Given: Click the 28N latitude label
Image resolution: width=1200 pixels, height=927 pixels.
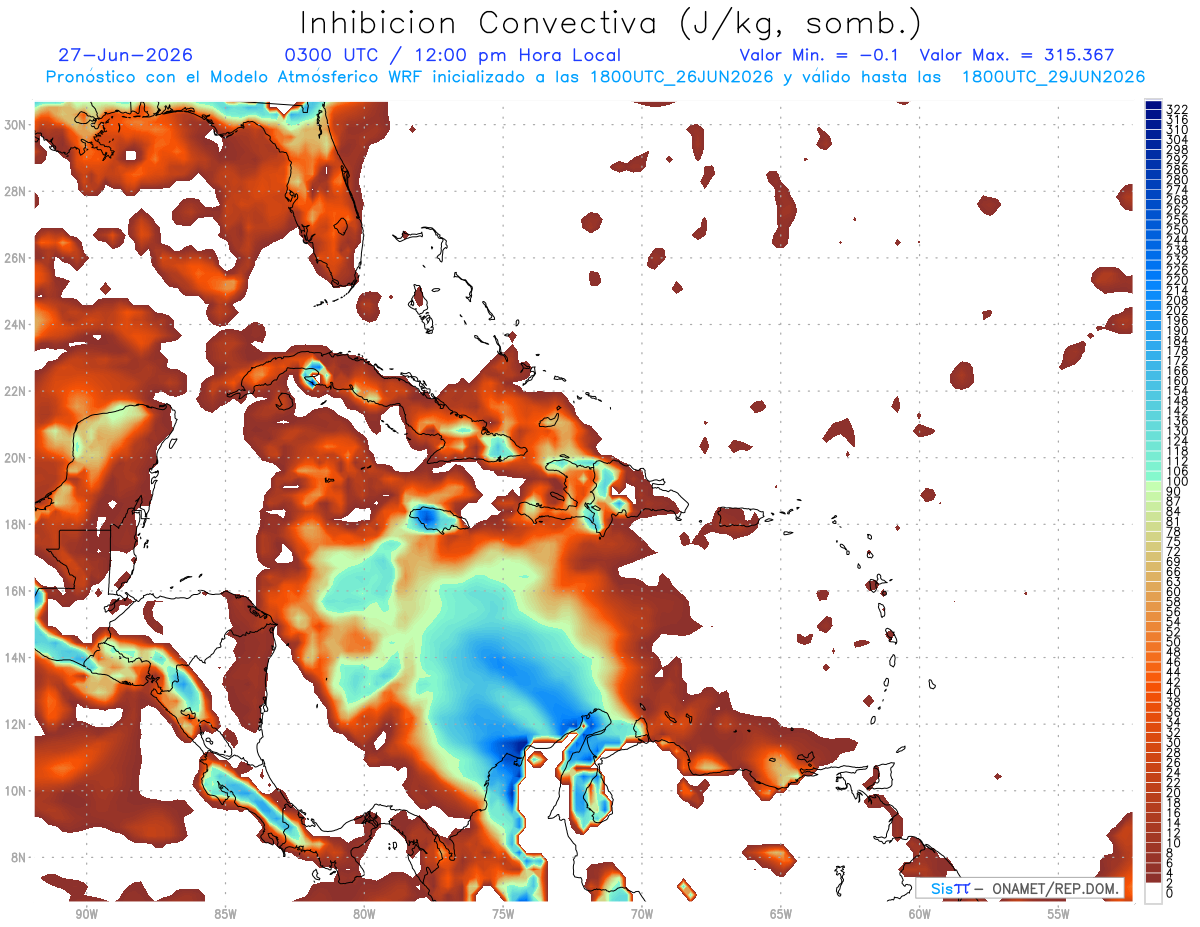Looking at the screenshot, I should coord(14,191).
